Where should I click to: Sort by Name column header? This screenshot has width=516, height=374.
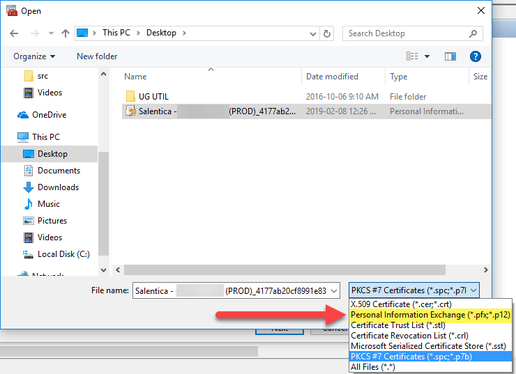tap(135, 76)
